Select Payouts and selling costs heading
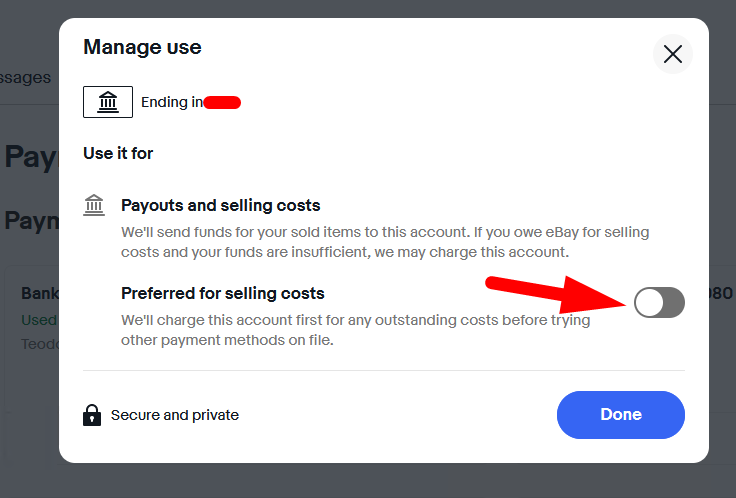The width and height of the screenshot is (736, 498). [x=221, y=205]
